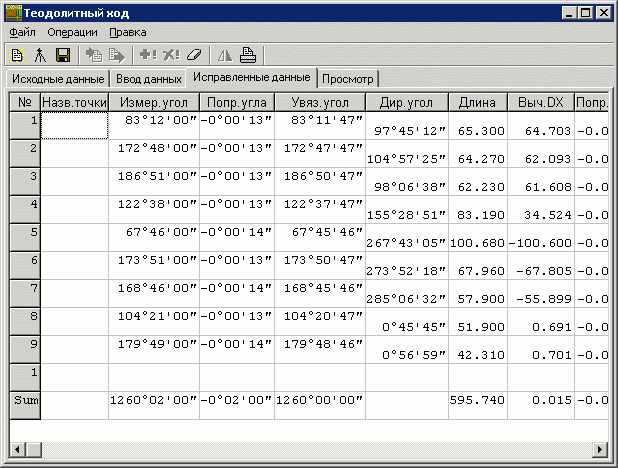Open the Просмотр tab
618x468 pixels.
(x=348, y=79)
